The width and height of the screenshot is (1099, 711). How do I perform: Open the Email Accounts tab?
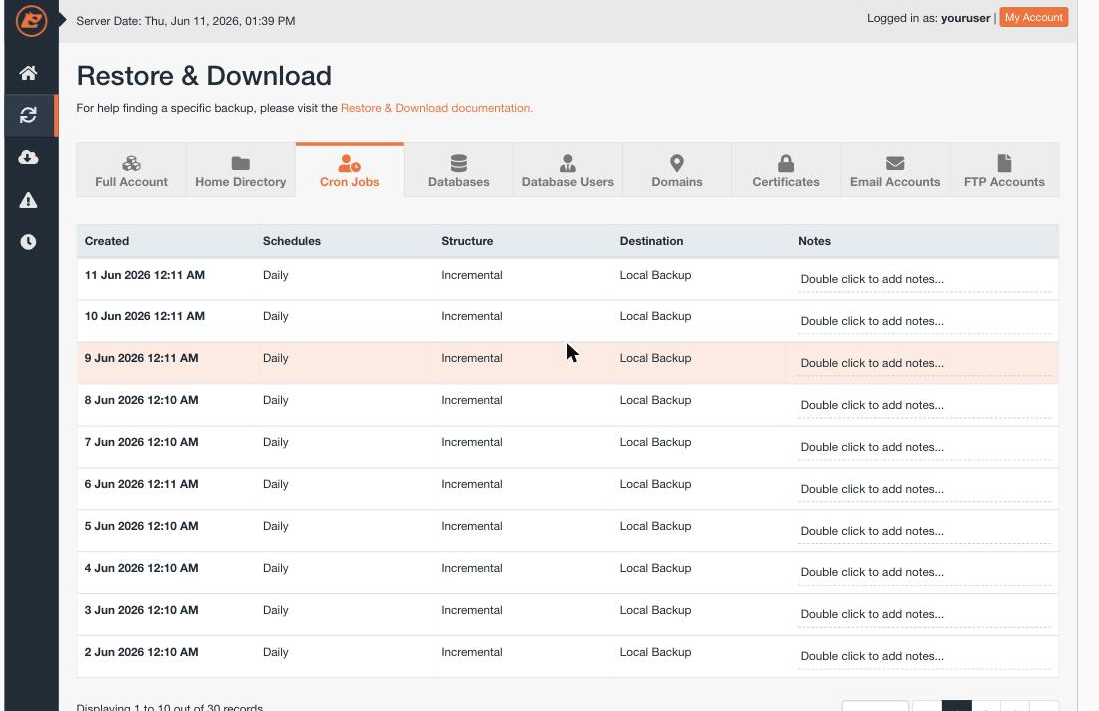(x=895, y=170)
